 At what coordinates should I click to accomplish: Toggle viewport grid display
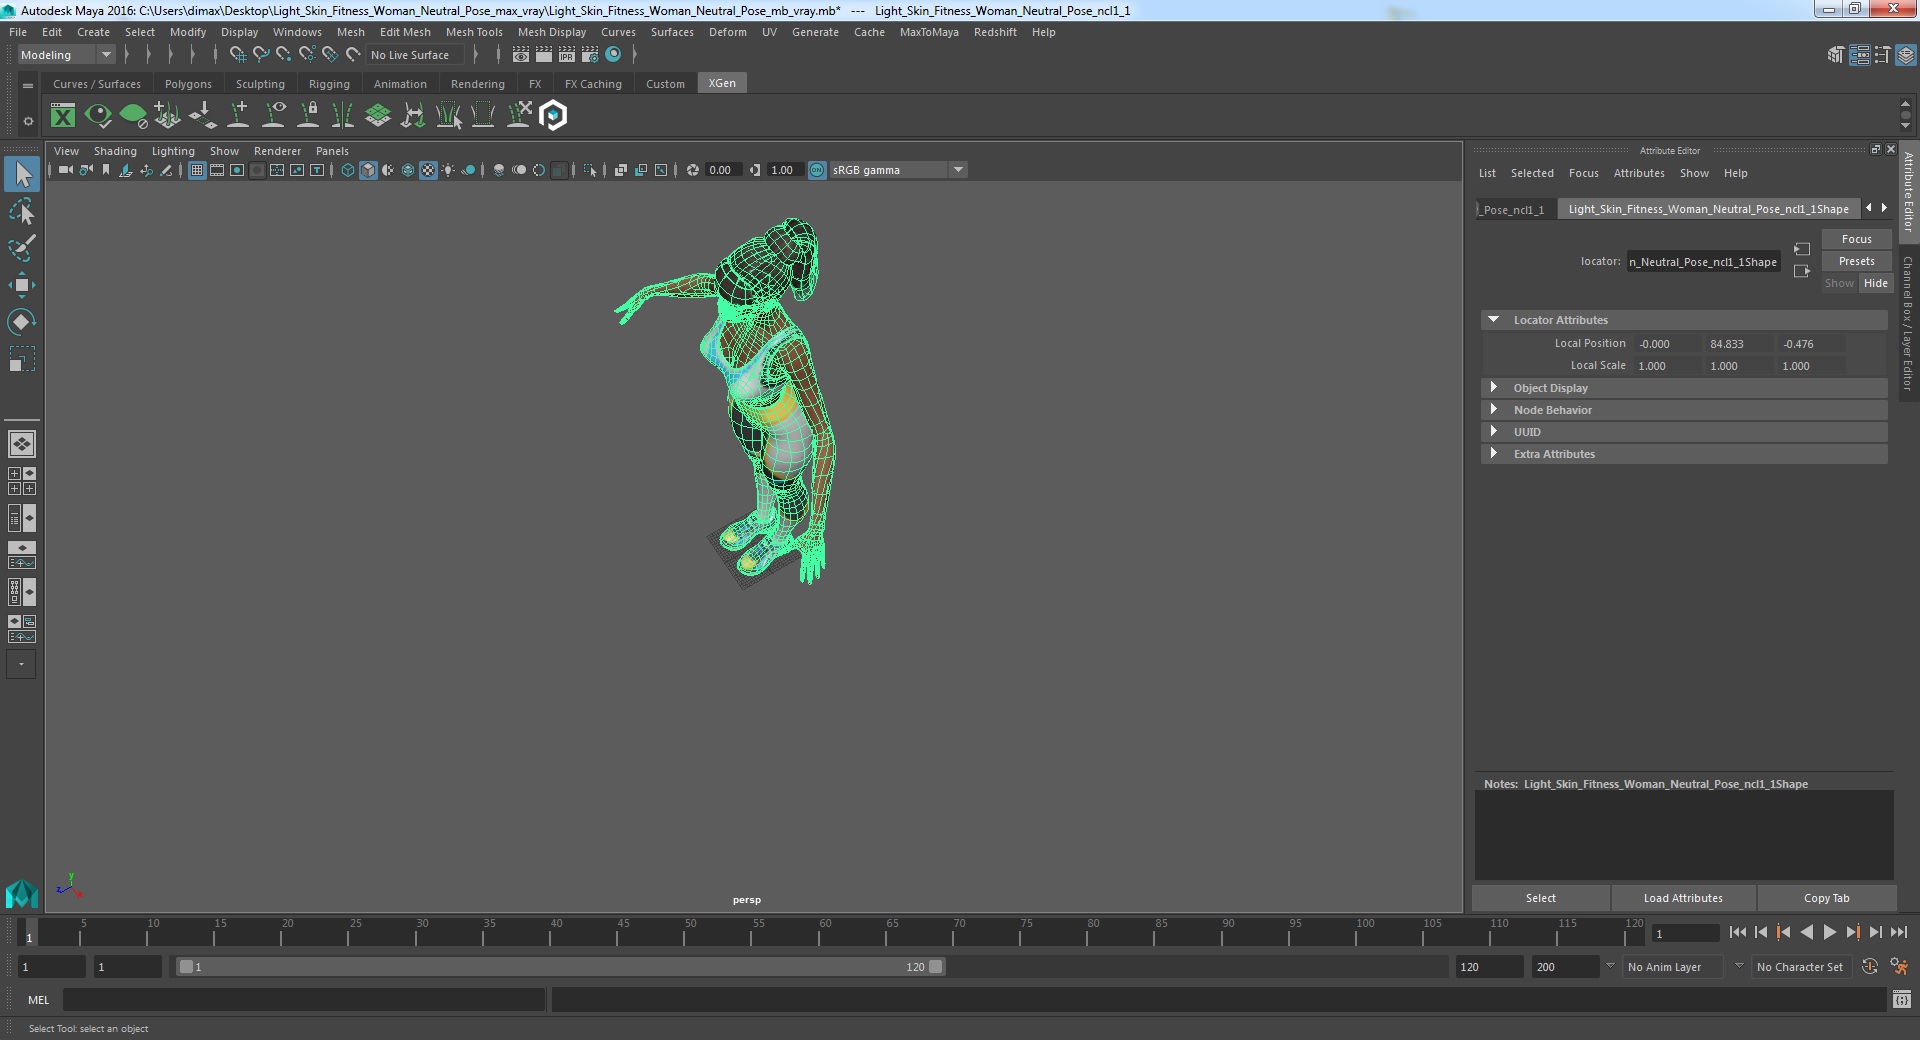(197, 170)
